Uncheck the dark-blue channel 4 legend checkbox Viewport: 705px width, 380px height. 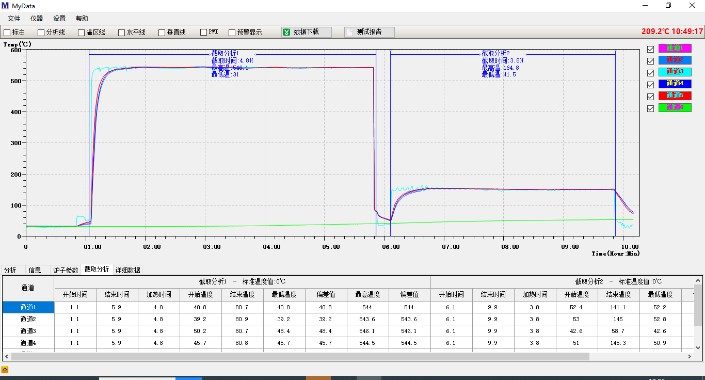coord(650,85)
